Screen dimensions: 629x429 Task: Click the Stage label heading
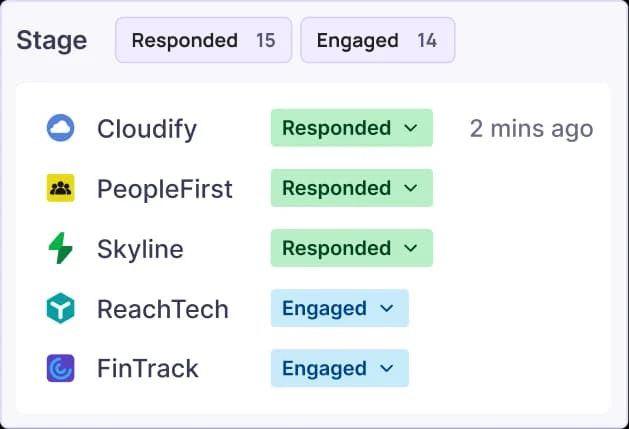[x=52, y=41]
